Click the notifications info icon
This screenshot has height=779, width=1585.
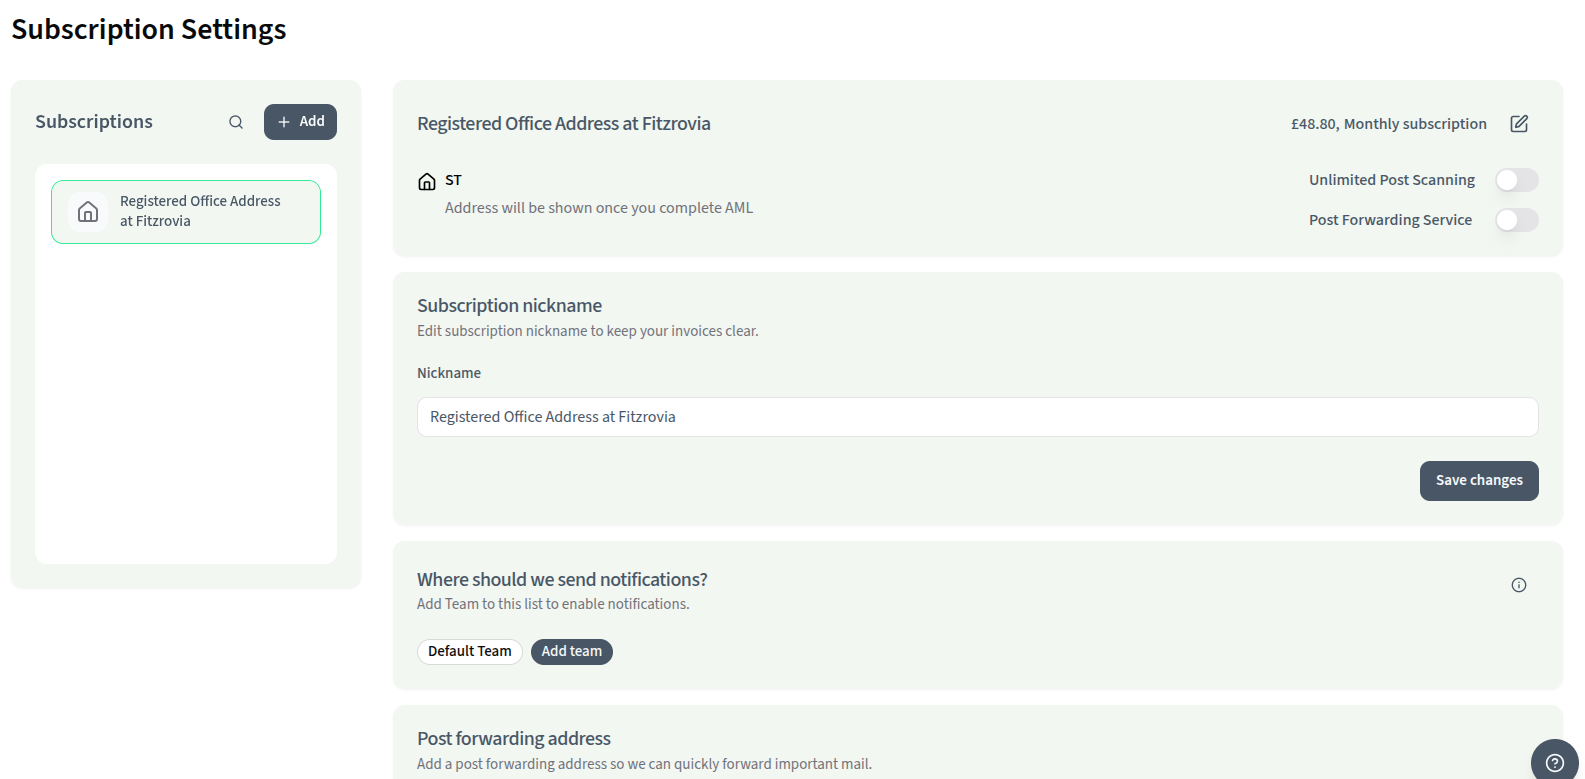(1519, 585)
